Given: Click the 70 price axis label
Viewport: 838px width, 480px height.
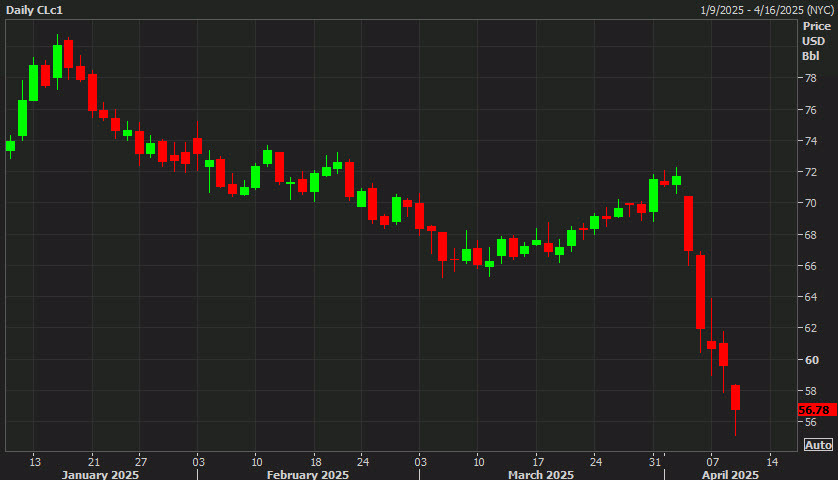Looking at the screenshot, I should [810, 203].
